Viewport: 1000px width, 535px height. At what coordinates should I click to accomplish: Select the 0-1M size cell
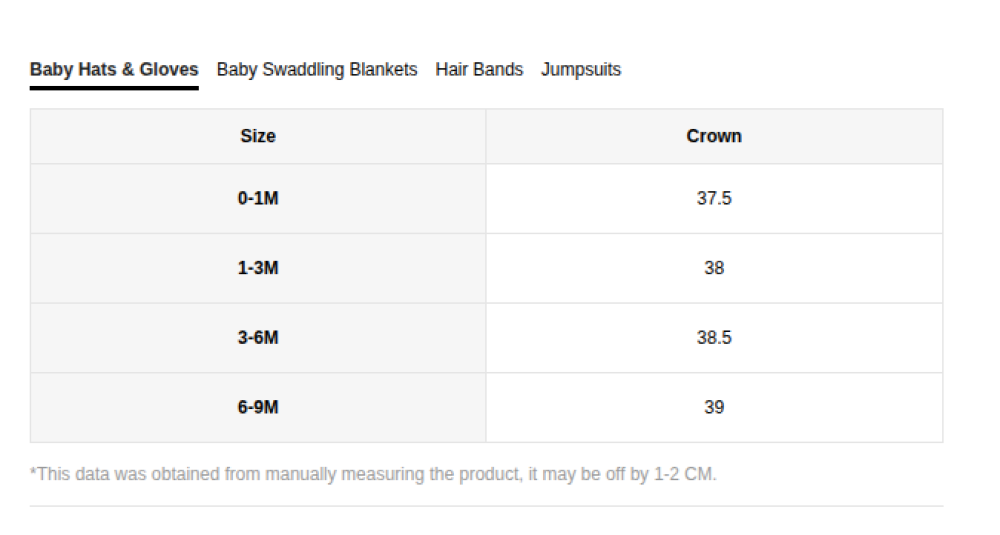[x=258, y=198]
